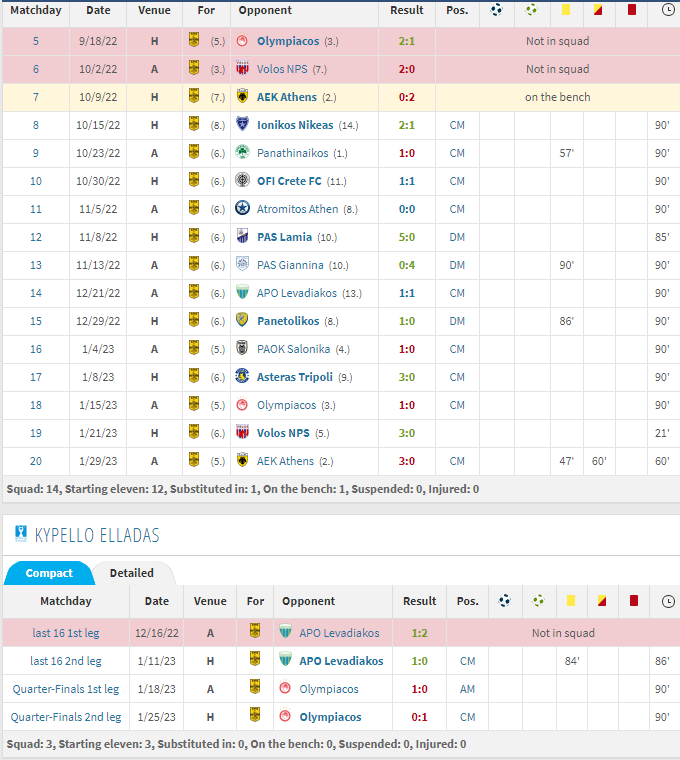The width and height of the screenshot is (680, 760).
Task: Open the 5:0 result against PAS Lamia
Action: click(x=407, y=237)
